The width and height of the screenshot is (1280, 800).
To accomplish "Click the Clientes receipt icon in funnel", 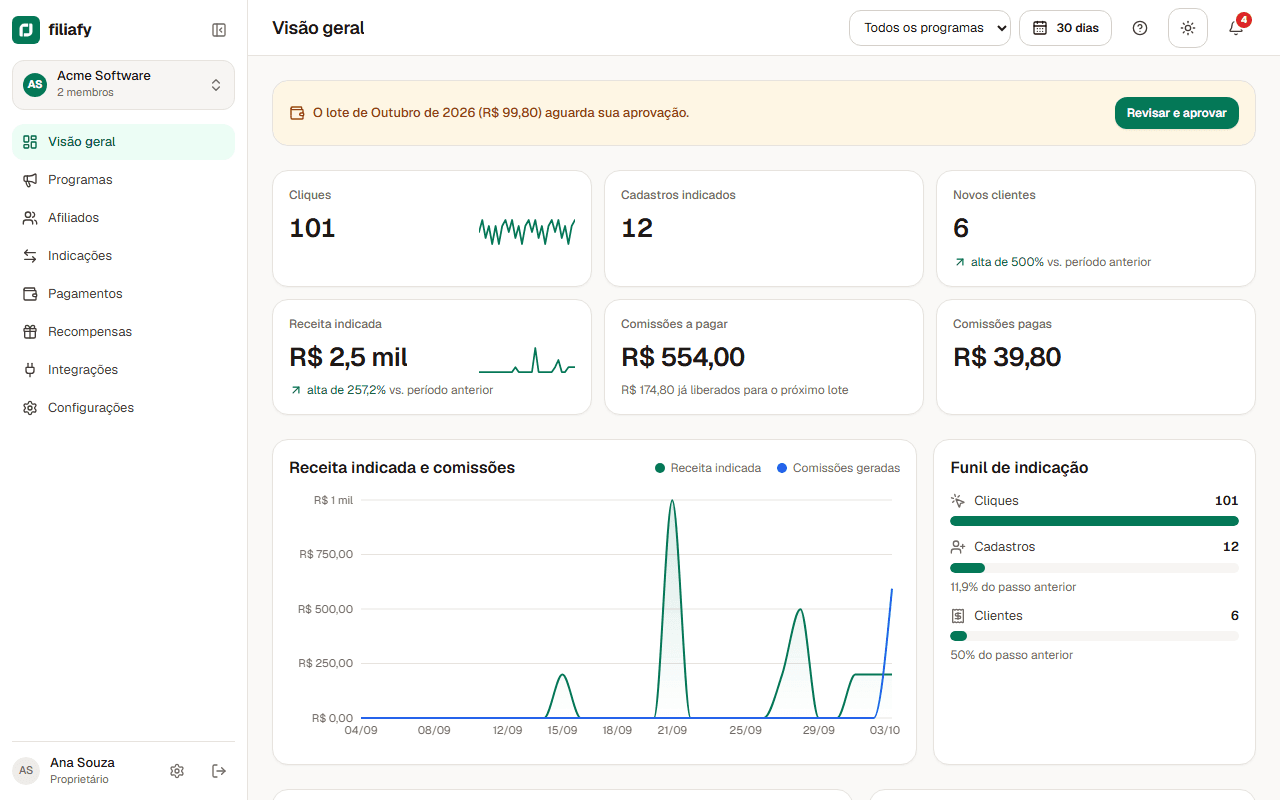I will point(958,616).
